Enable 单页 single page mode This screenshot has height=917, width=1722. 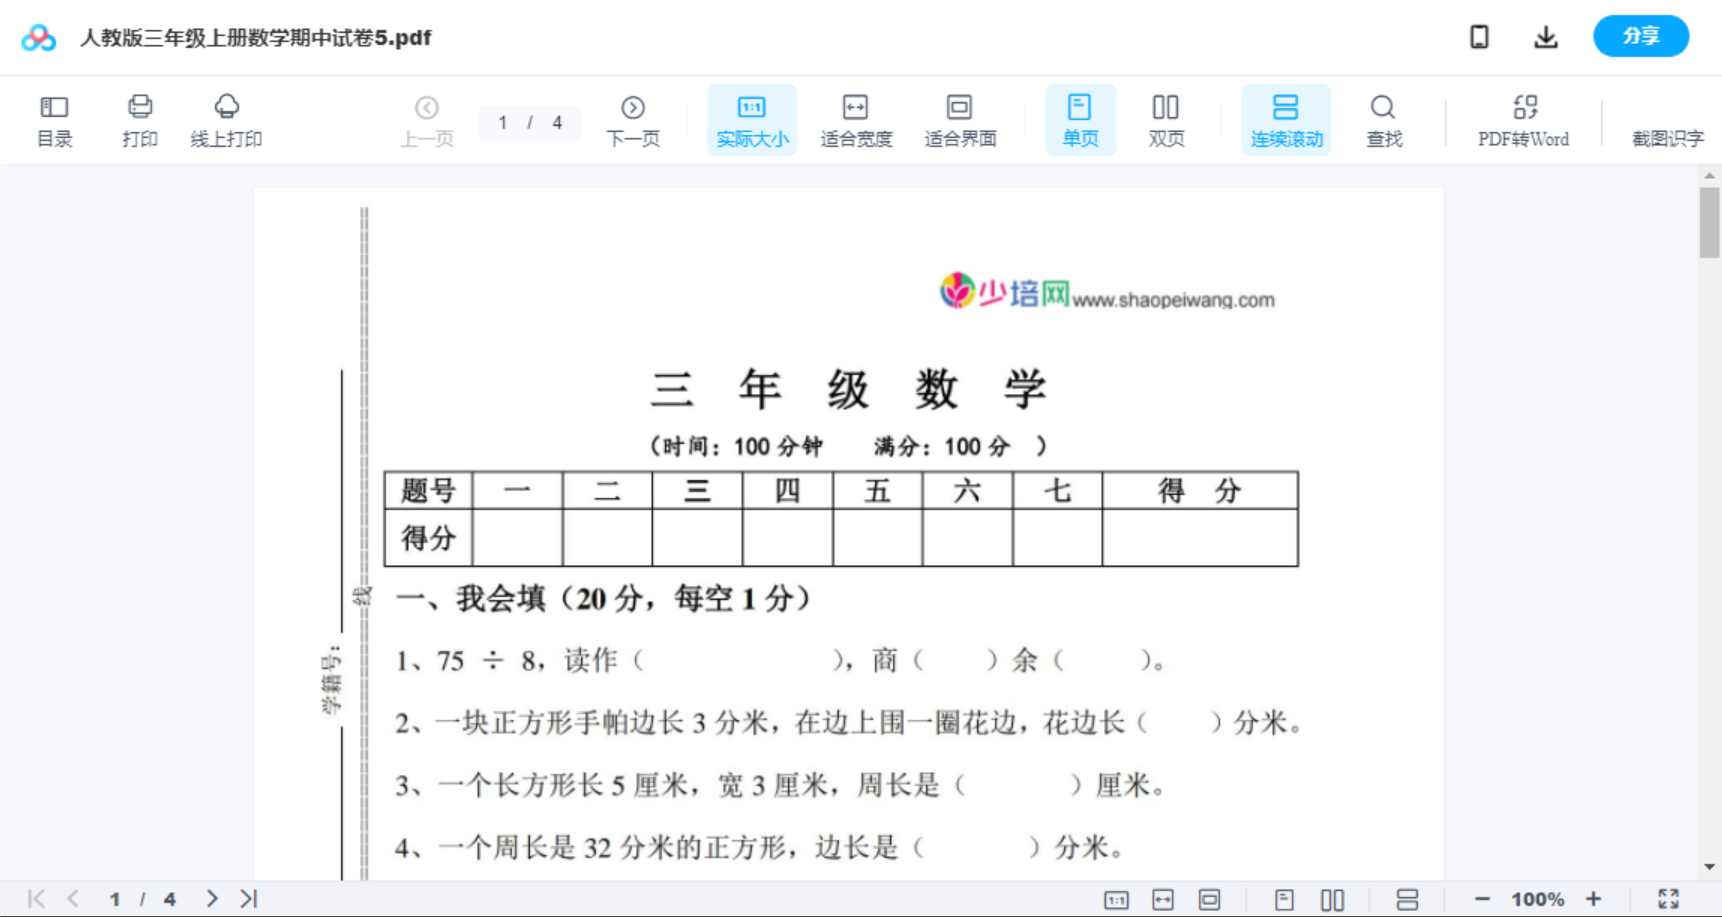pos(1080,119)
